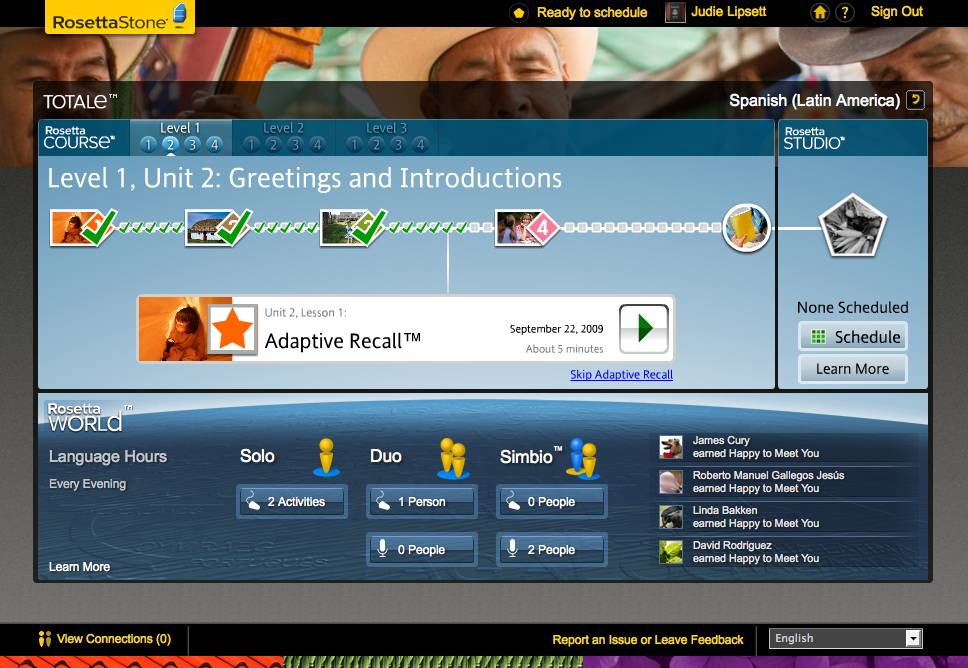968x668 pixels.
Task: Click the Simbio blue and yellow figures icon
Action: coord(583,459)
